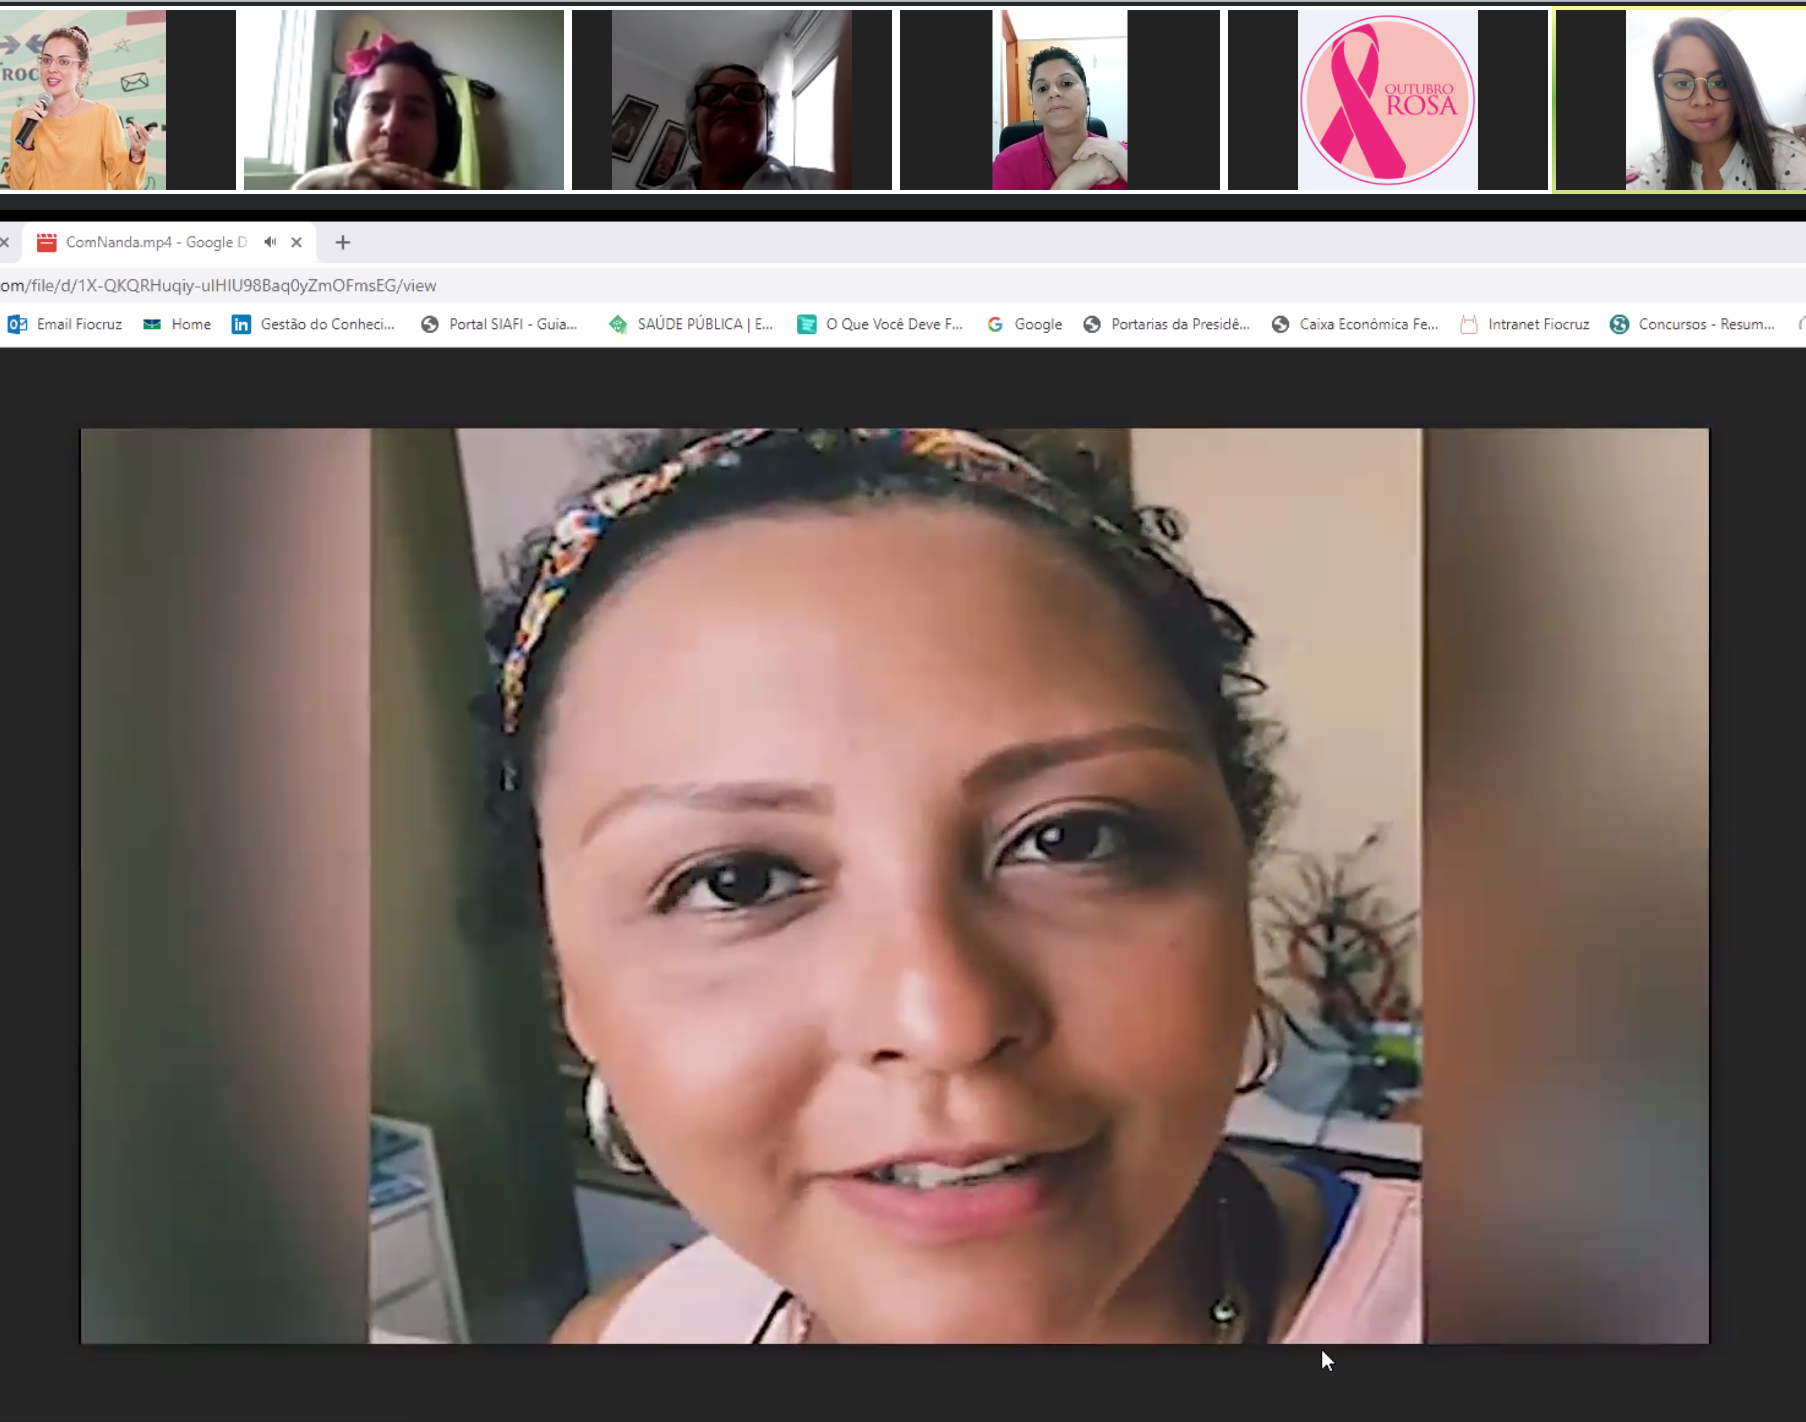Open the Email Fiocruz bookmark

[x=66, y=324]
